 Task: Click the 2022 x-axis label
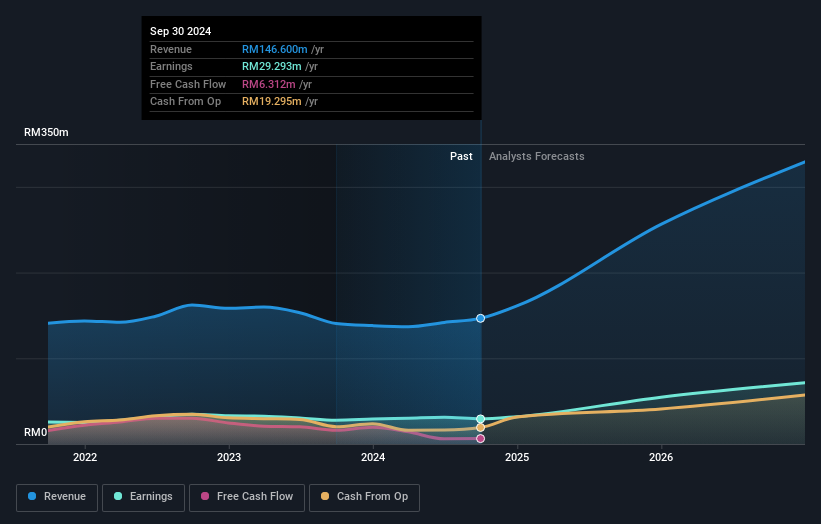click(85, 457)
